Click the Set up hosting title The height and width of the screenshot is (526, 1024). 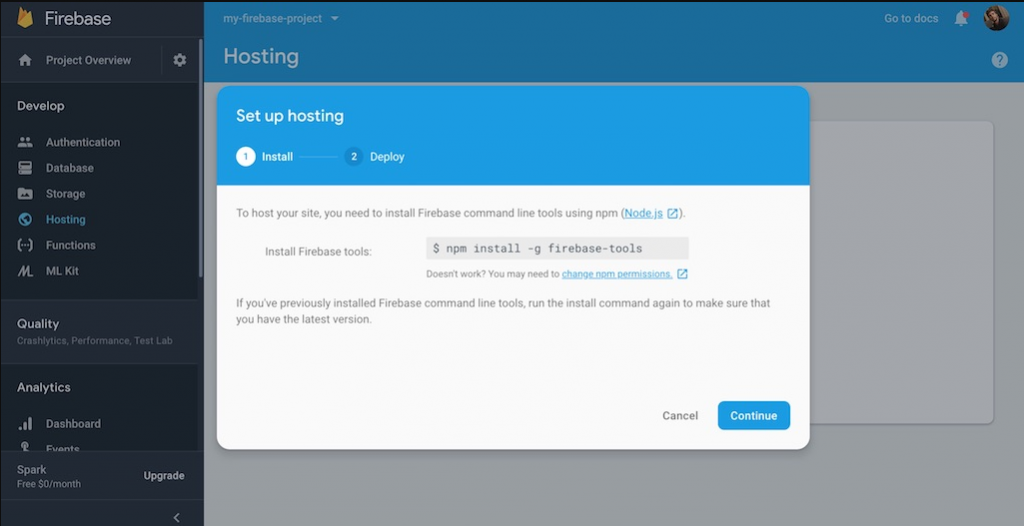point(289,116)
